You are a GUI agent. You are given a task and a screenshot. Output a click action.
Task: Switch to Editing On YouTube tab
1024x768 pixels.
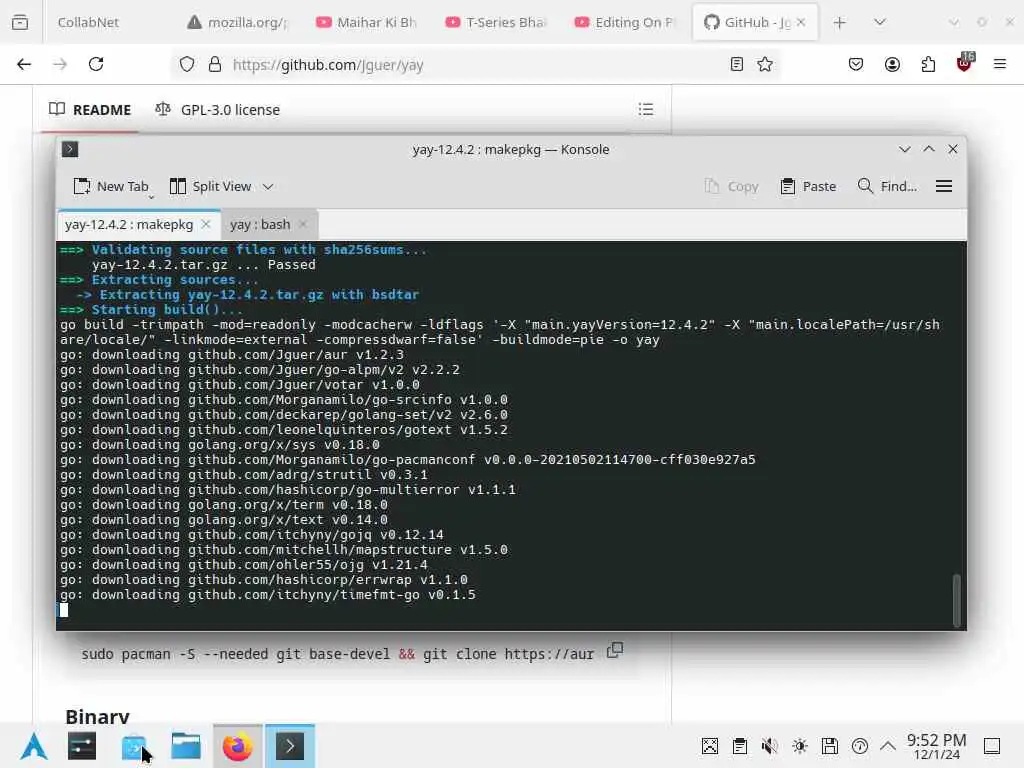pos(626,22)
